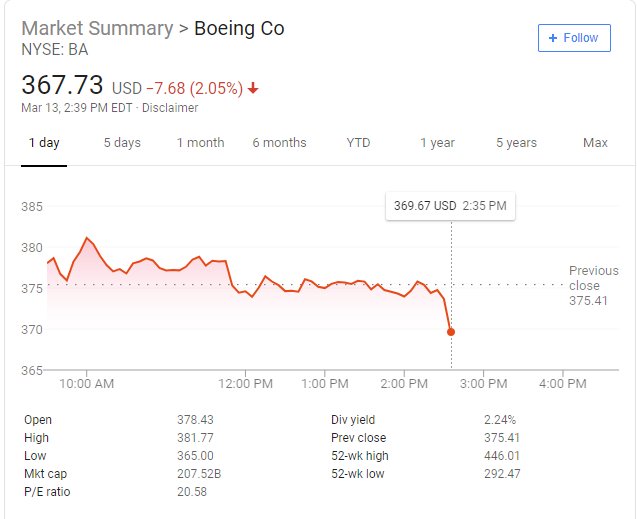Click the Follow button
Screen dimensions: 637x519
(x=573, y=38)
